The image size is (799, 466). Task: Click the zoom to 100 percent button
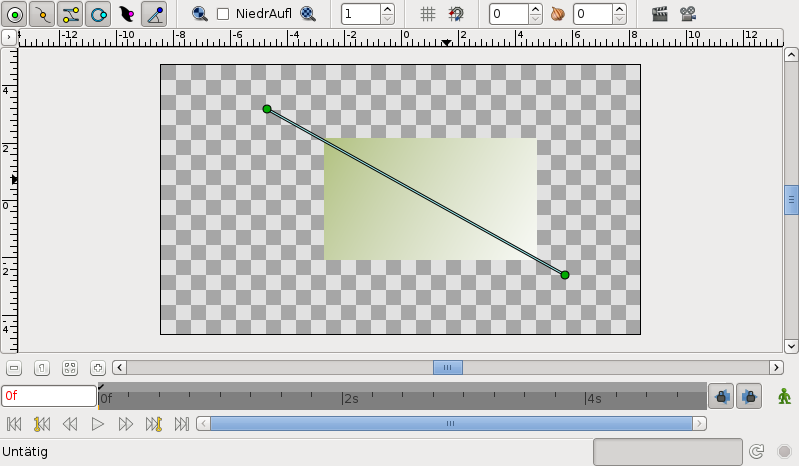tap(42, 368)
